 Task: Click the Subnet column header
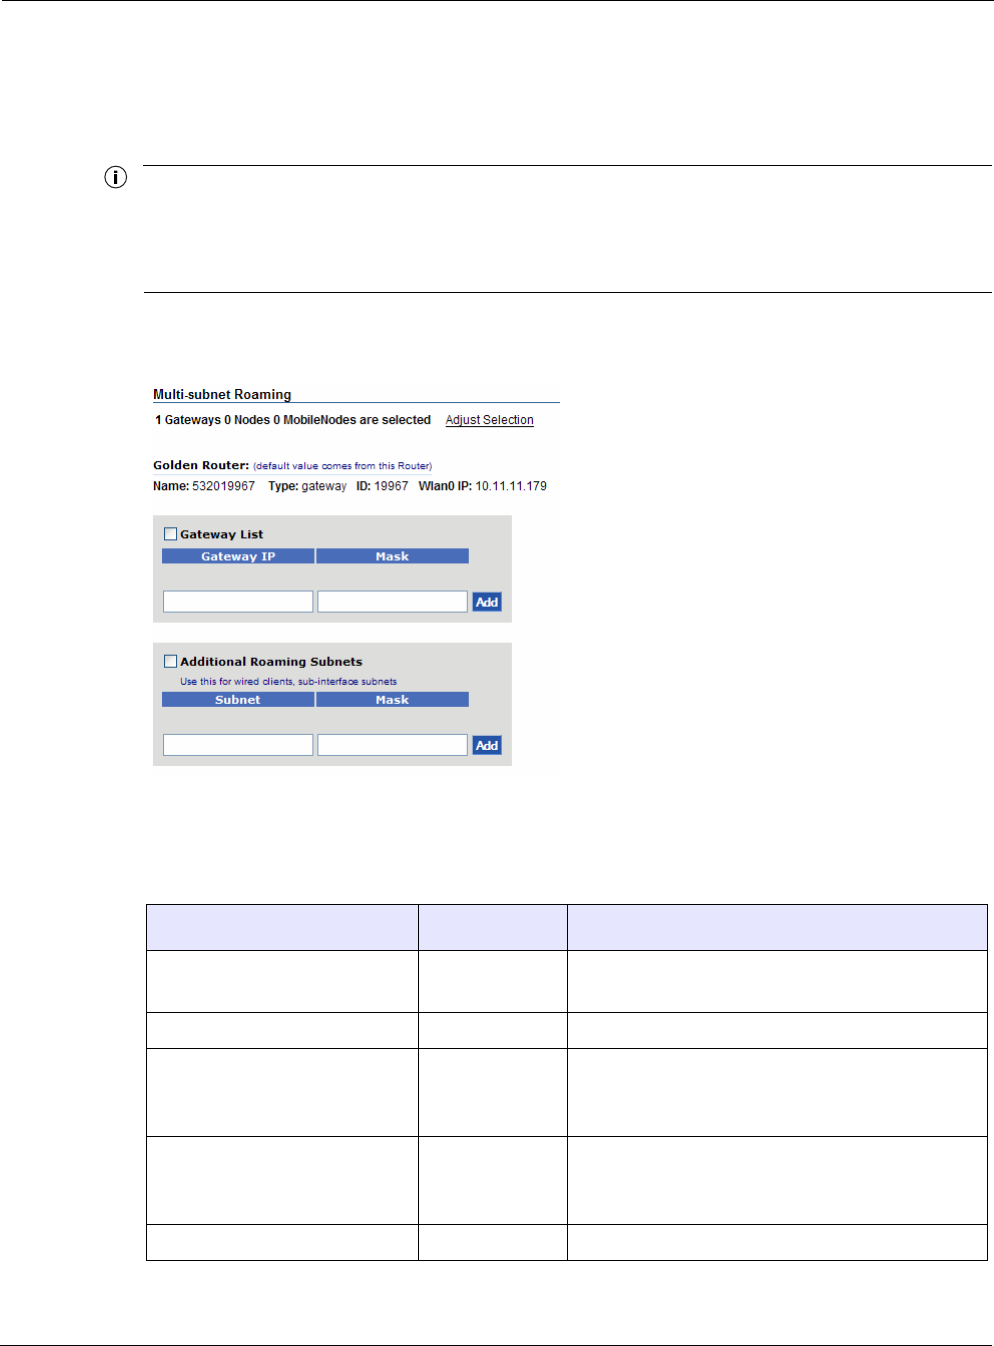(x=238, y=700)
